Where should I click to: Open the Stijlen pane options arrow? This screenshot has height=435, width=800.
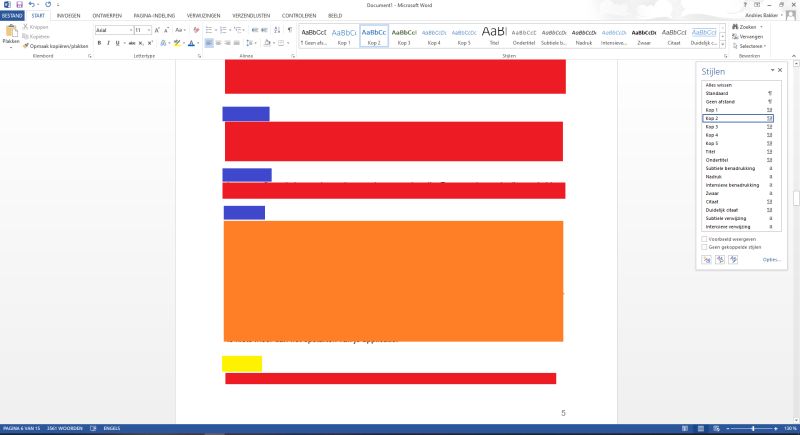pos(772,70)
